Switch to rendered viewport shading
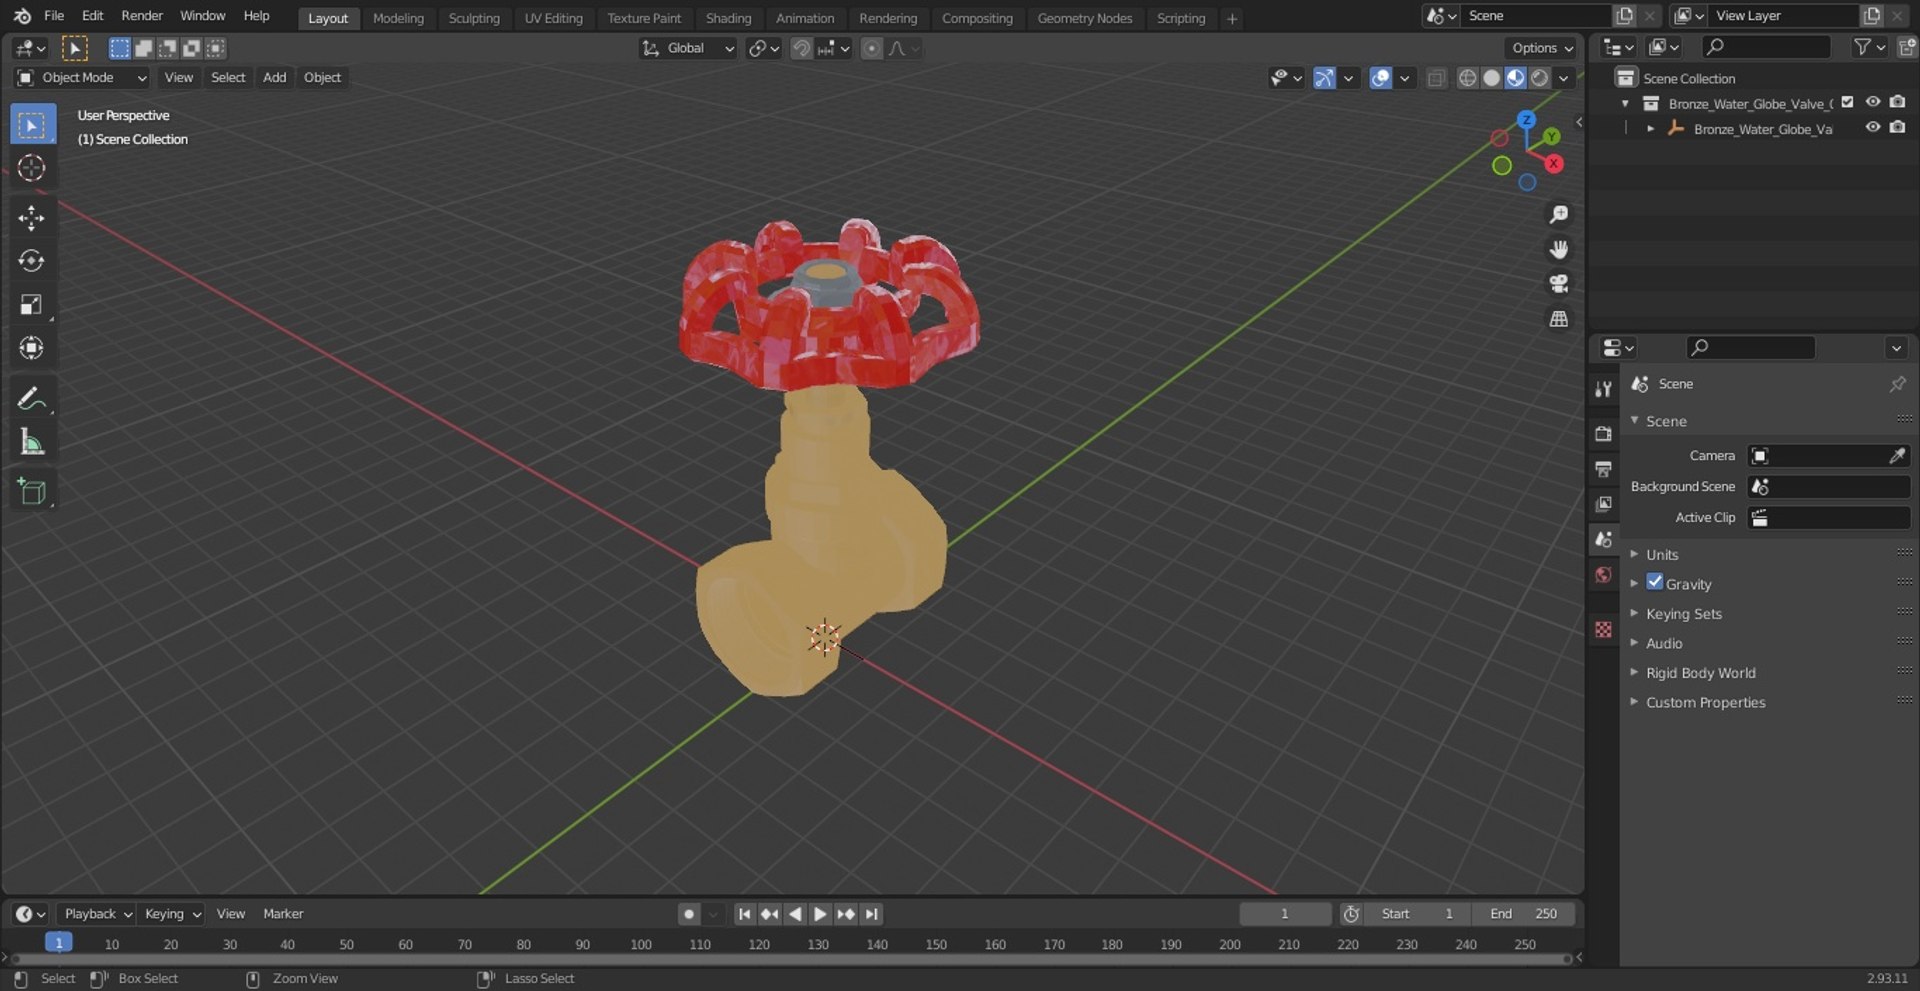The height and width of the screenshot is (991, 1920). pos(1540,78)
